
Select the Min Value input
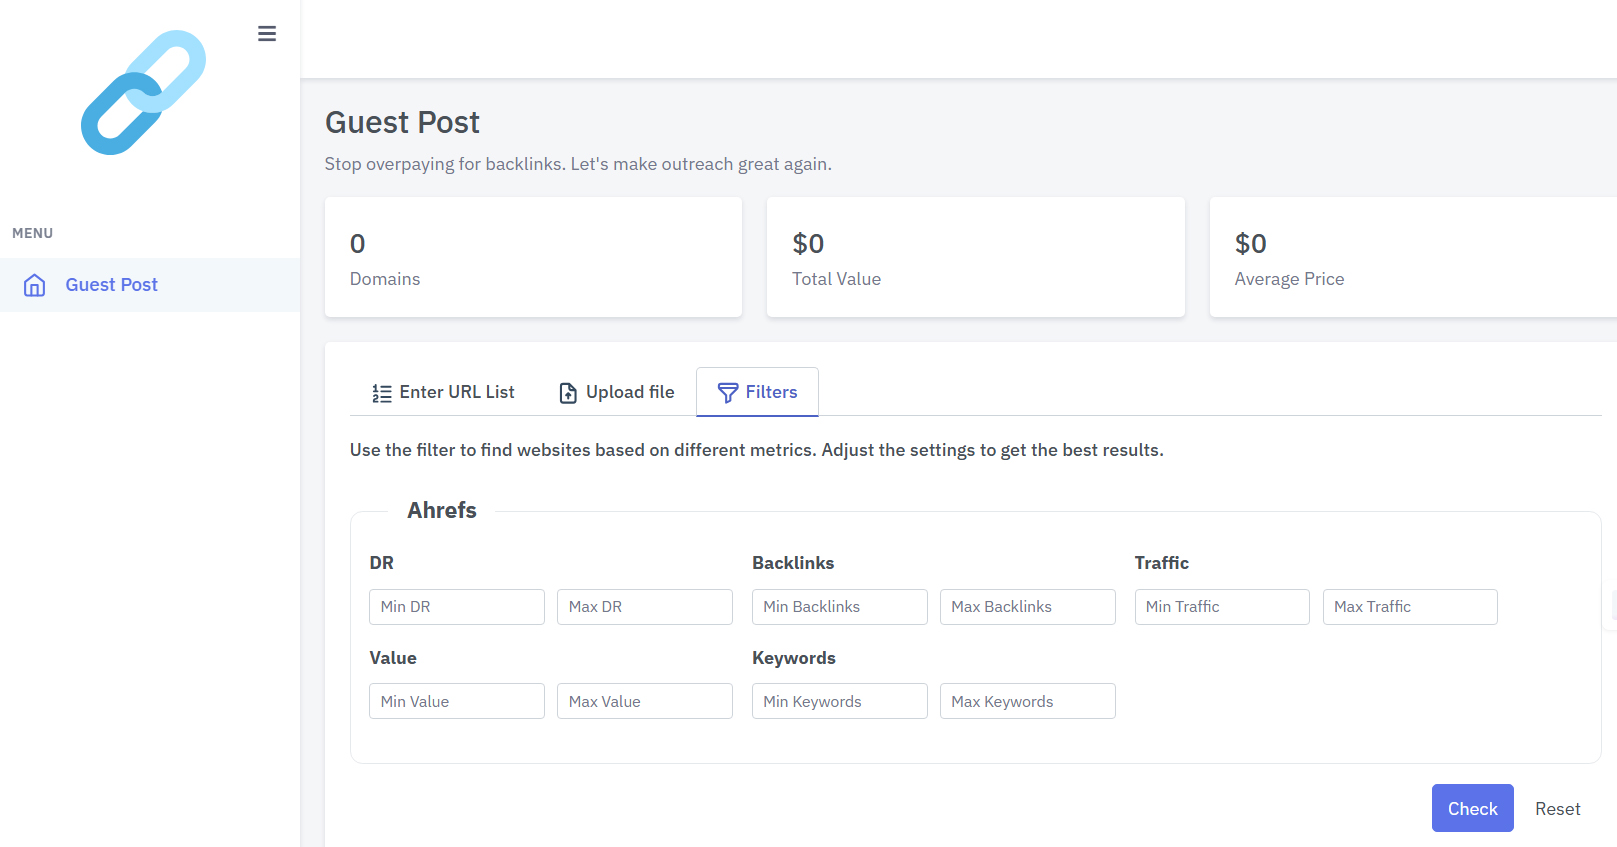pyautogui.click(x=456, y=701)
